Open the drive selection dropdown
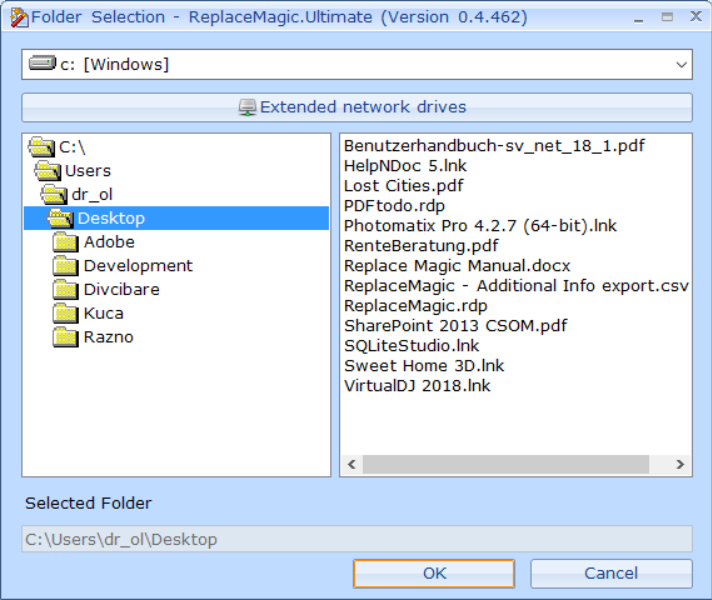This screenshot has width=712, height=600. [681, 65]
